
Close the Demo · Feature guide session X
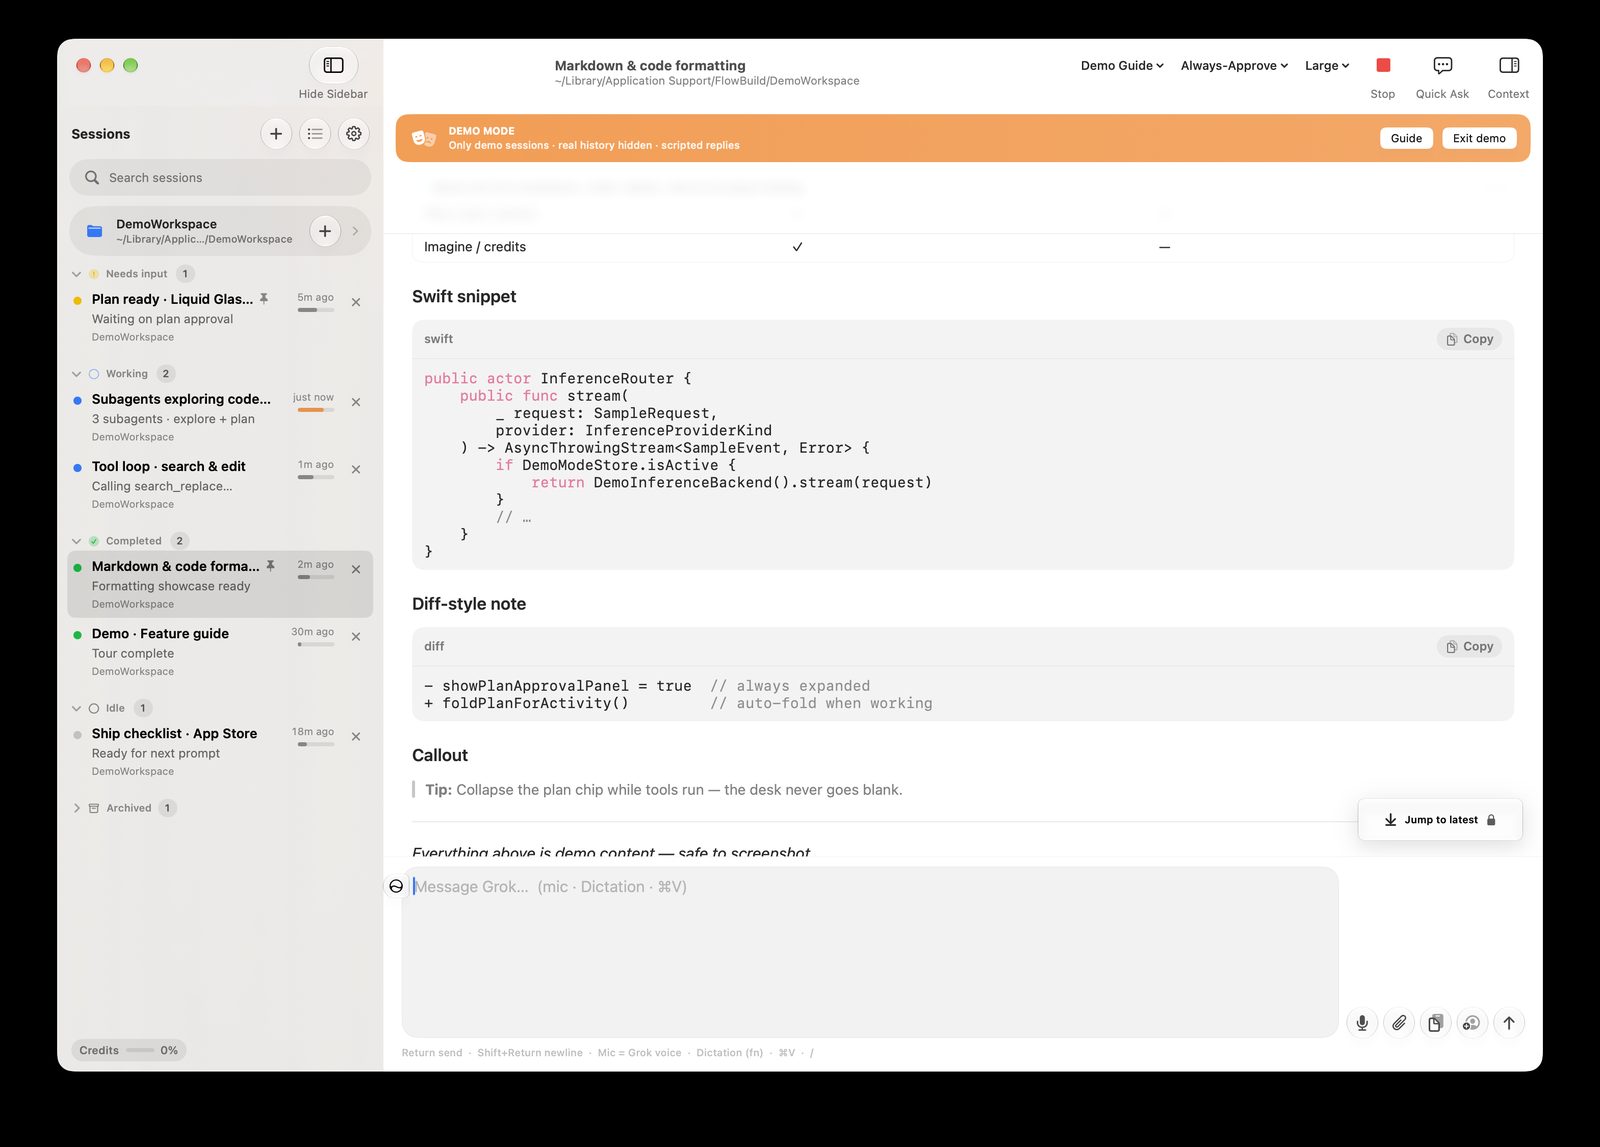point(356,636)
